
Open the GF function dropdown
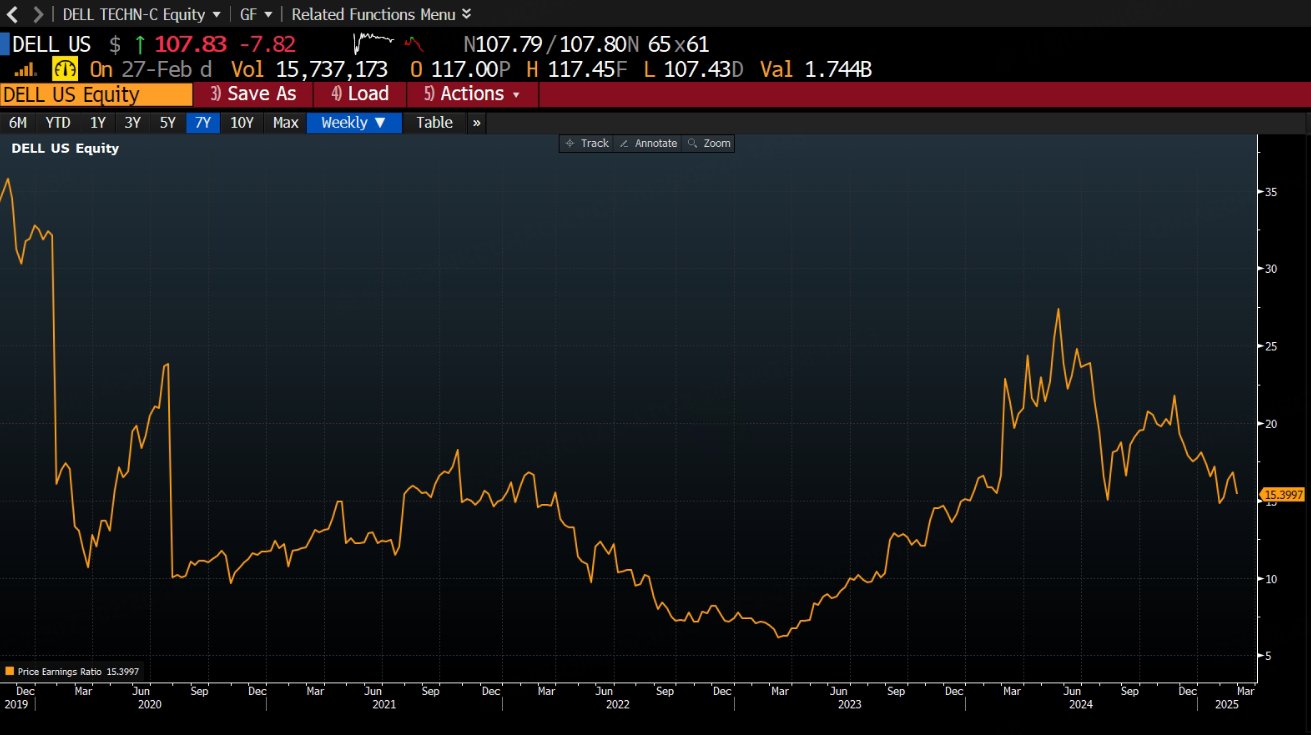coord(257,14)
